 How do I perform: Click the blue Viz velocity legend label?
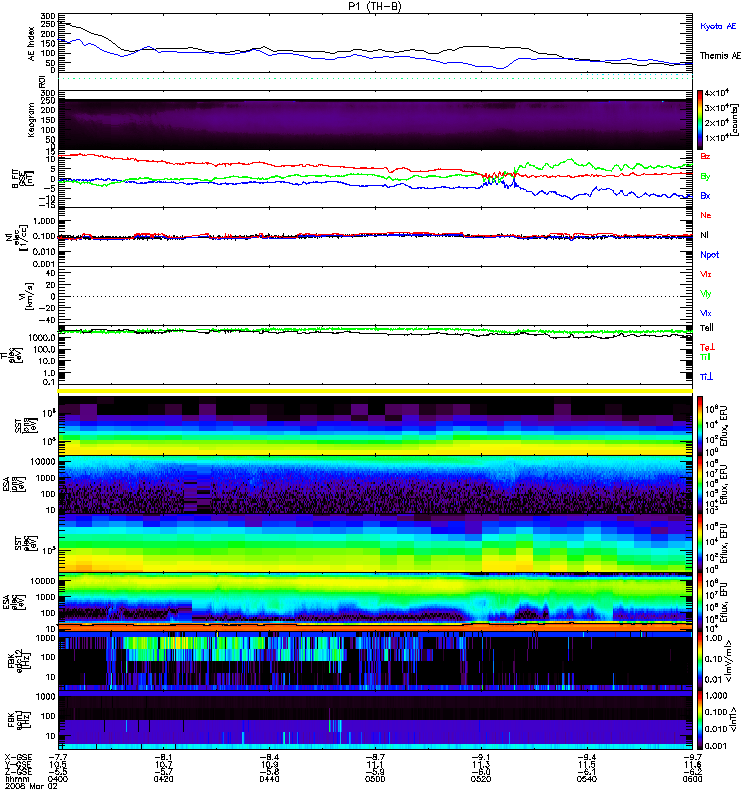[x=706, y=313]
